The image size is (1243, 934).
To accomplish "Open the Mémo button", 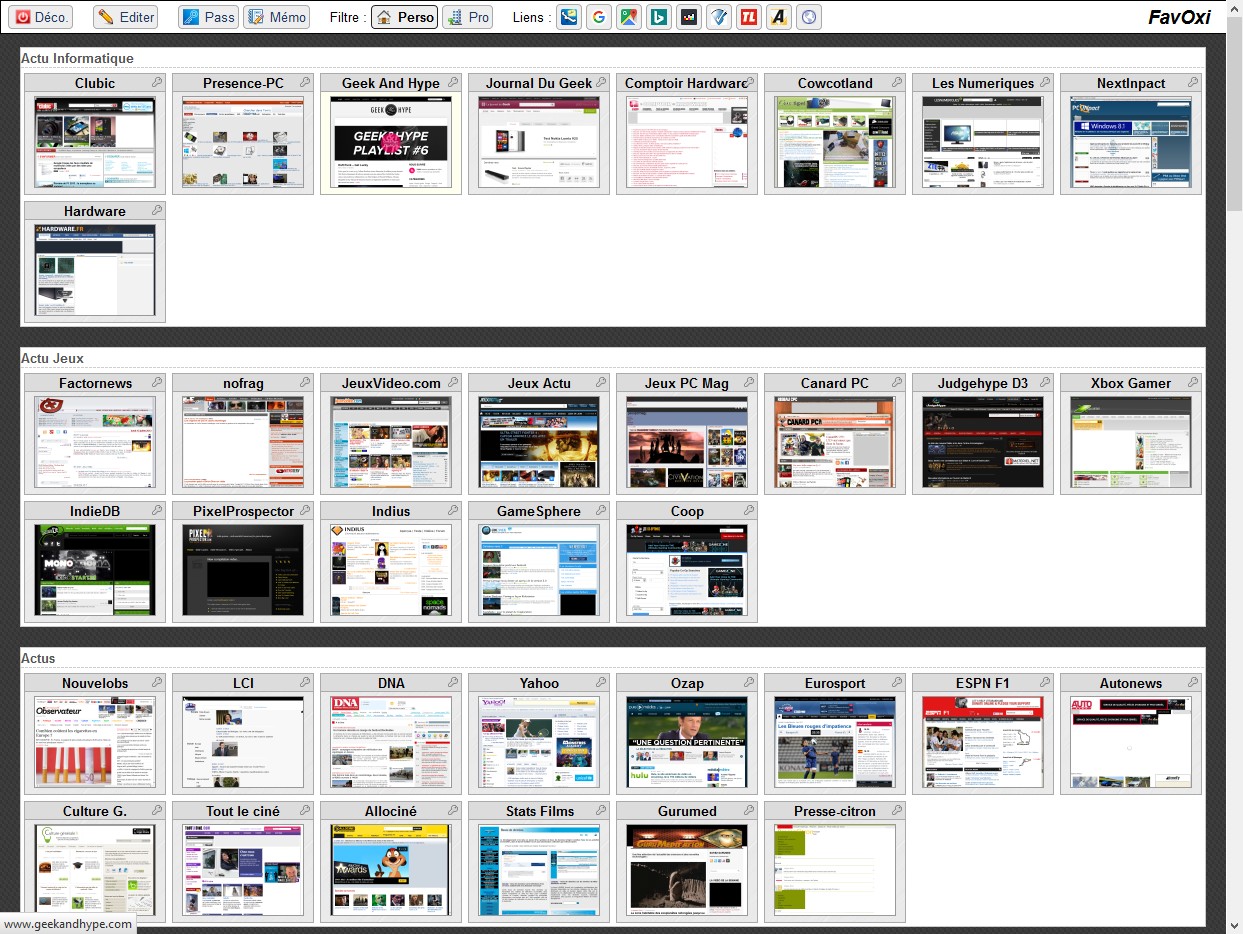I will [277, 17].
